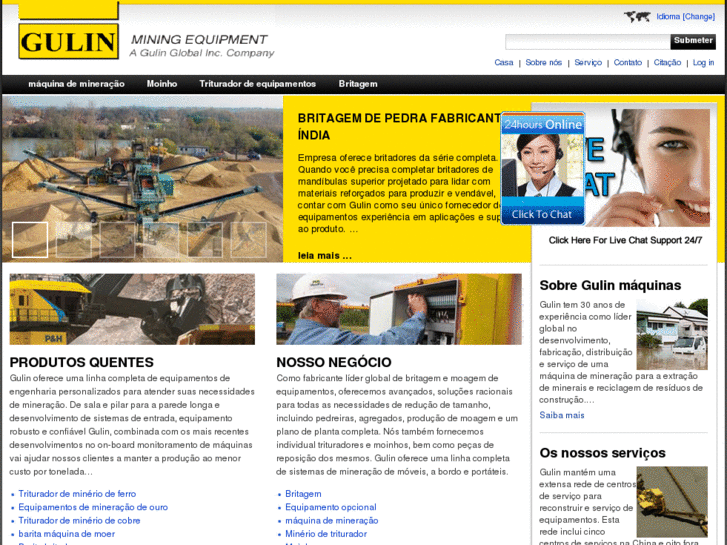The image size is (727, 545).
Task: Click the flooded house photo in sidebar
Action: click(672, 334)
